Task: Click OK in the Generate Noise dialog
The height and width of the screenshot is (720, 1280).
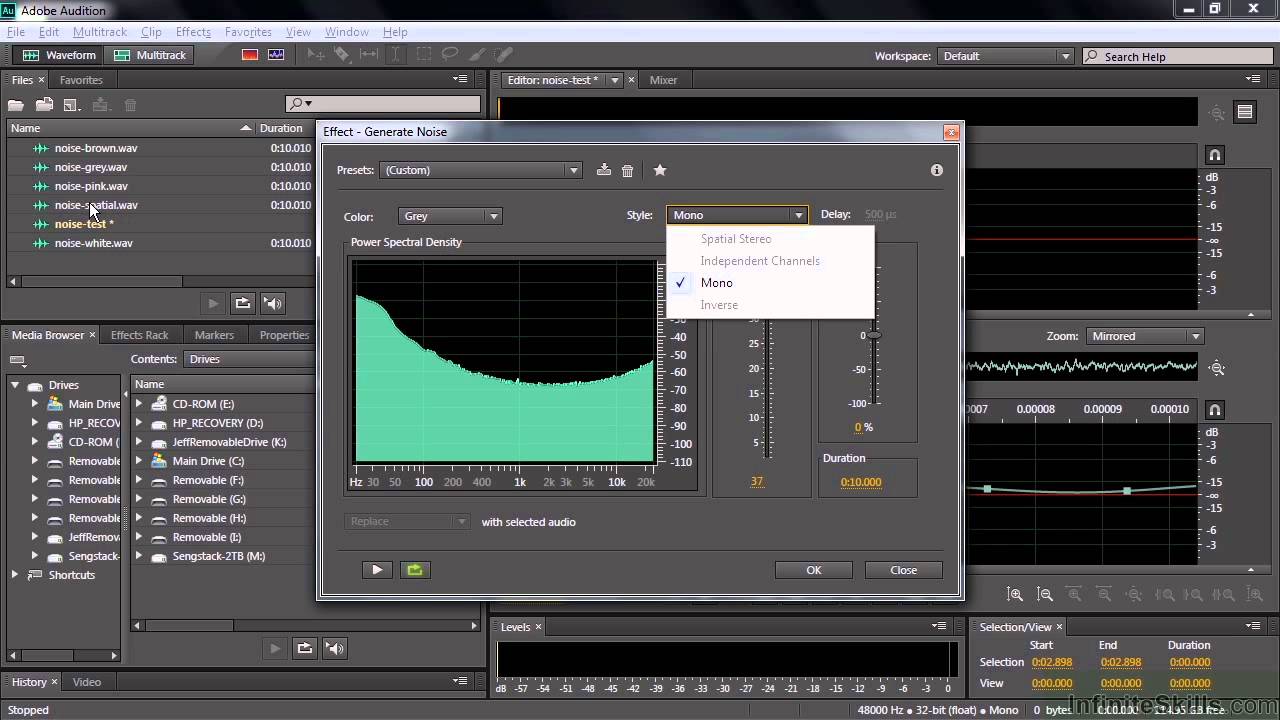Action: (814, 570)
